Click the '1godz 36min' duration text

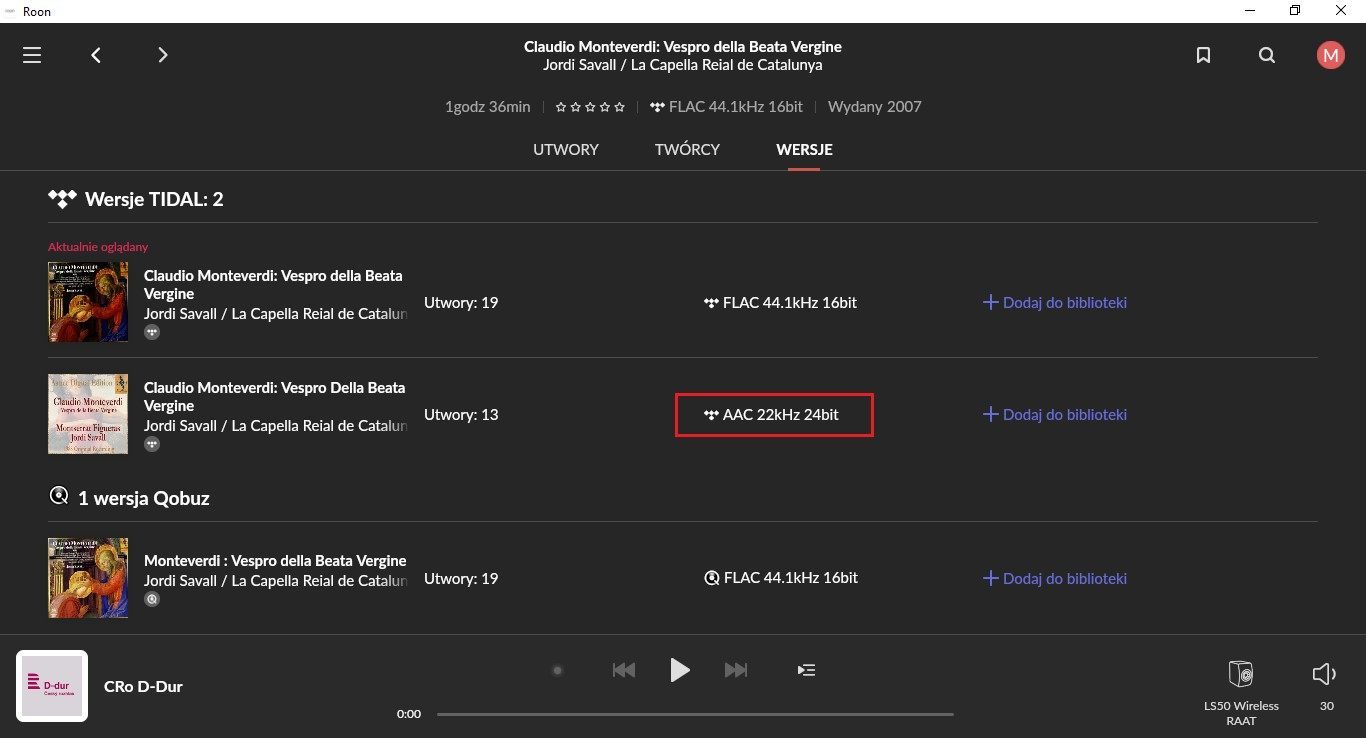[488, 107]
